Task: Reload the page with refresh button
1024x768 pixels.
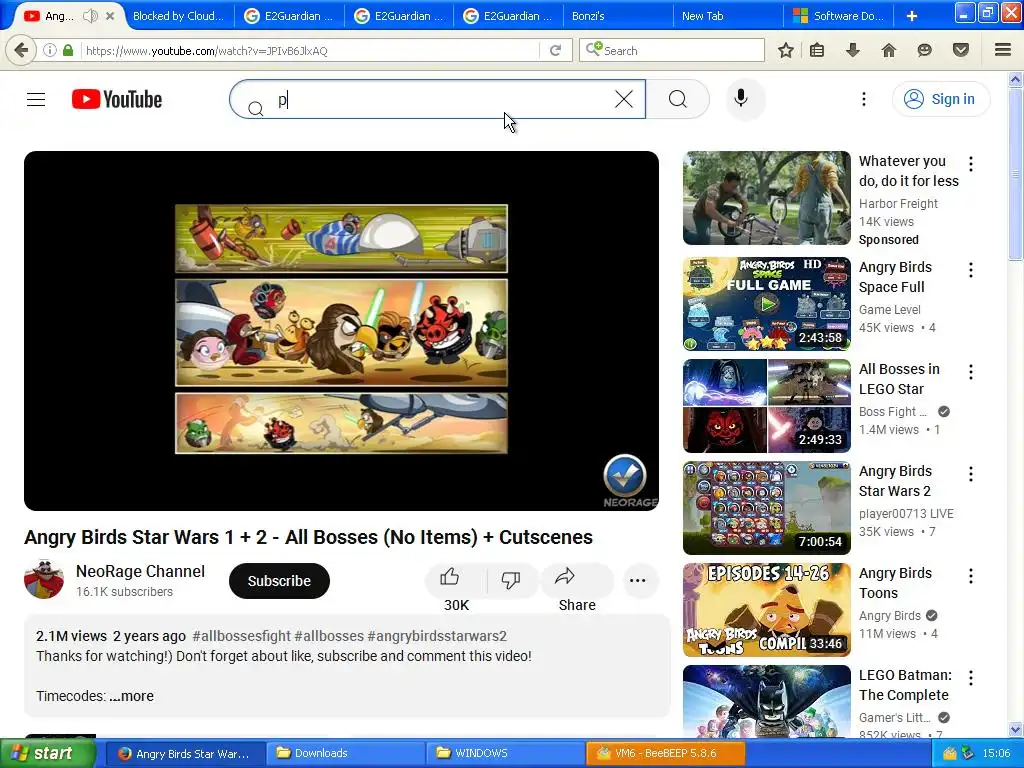Action: click(x=555, y=50)
